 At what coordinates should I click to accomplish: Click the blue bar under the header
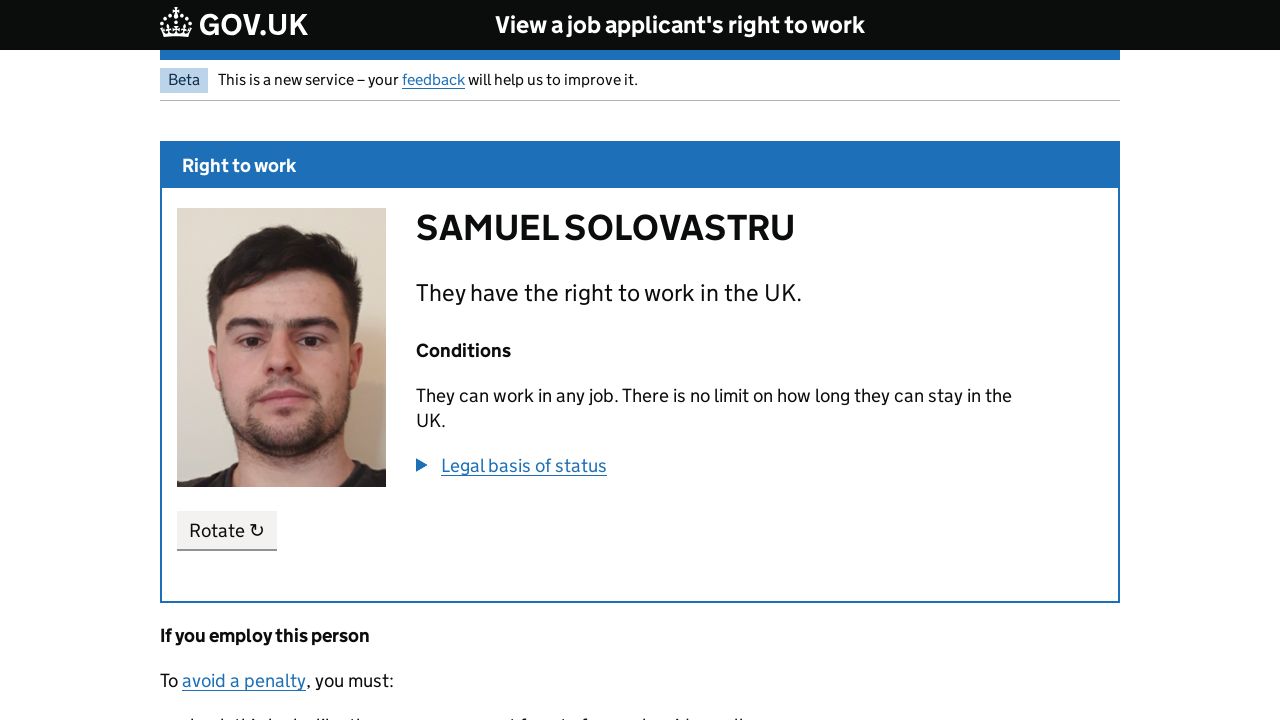pos(640,55)
